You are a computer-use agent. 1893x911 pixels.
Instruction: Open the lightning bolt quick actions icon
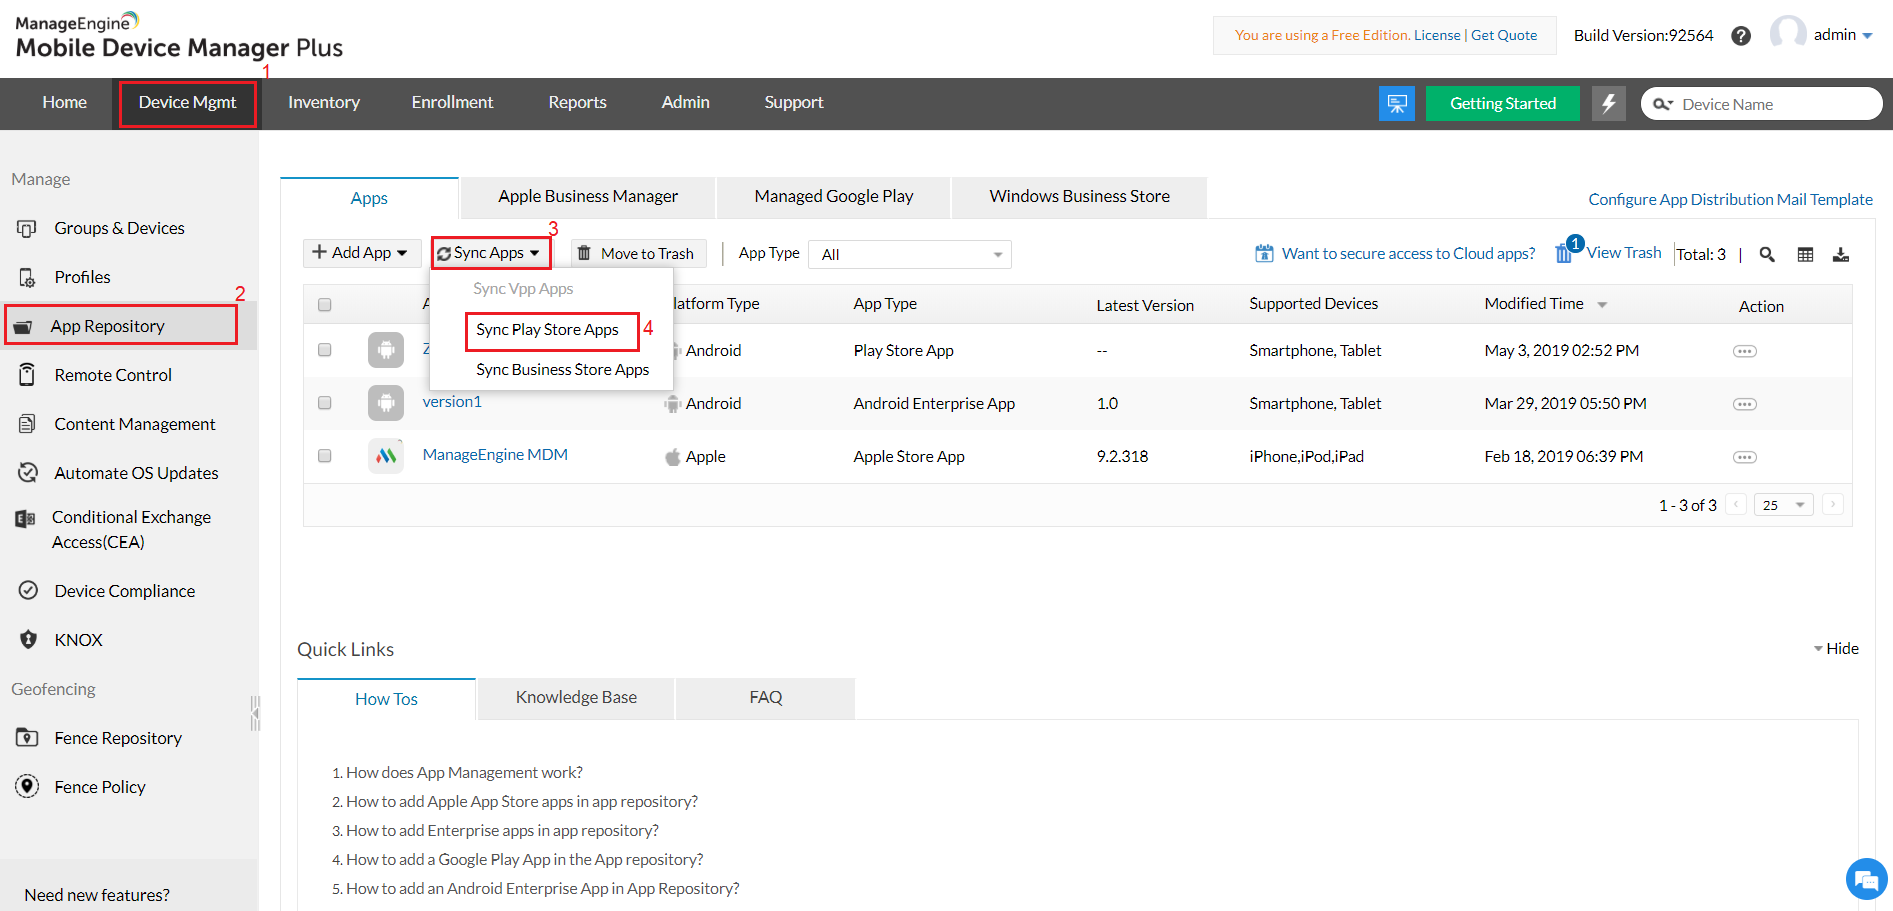1608,103
